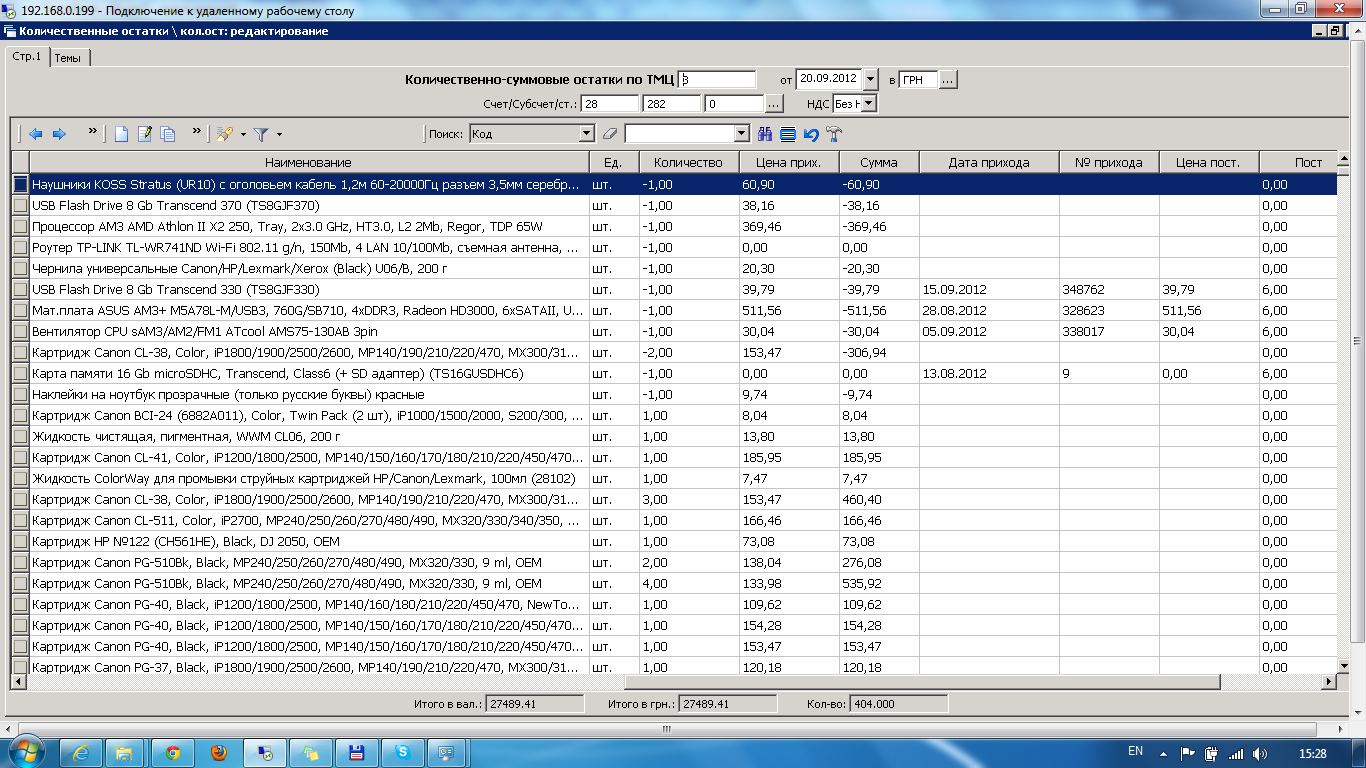This screenshot has width=1366, height=768.
Task: Open the НДС dropdown
Action: (x=869, y=103)
